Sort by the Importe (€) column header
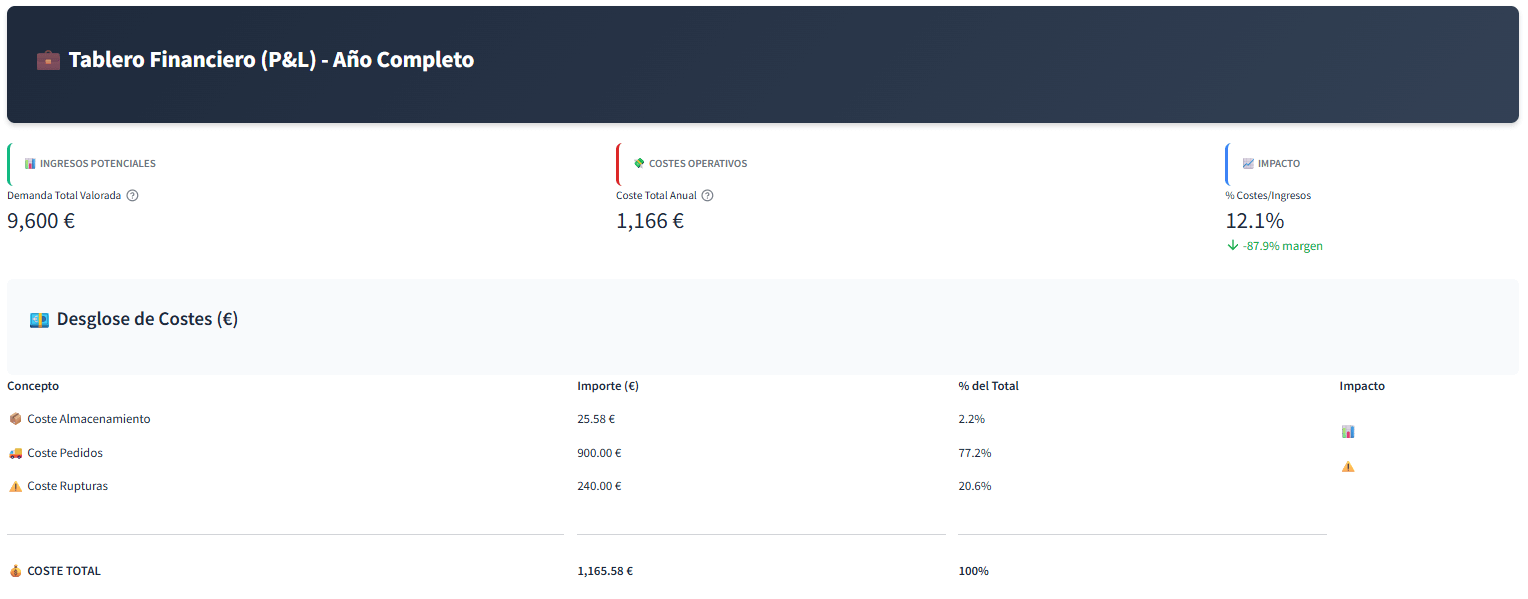1528x599 pixels. 607,385
